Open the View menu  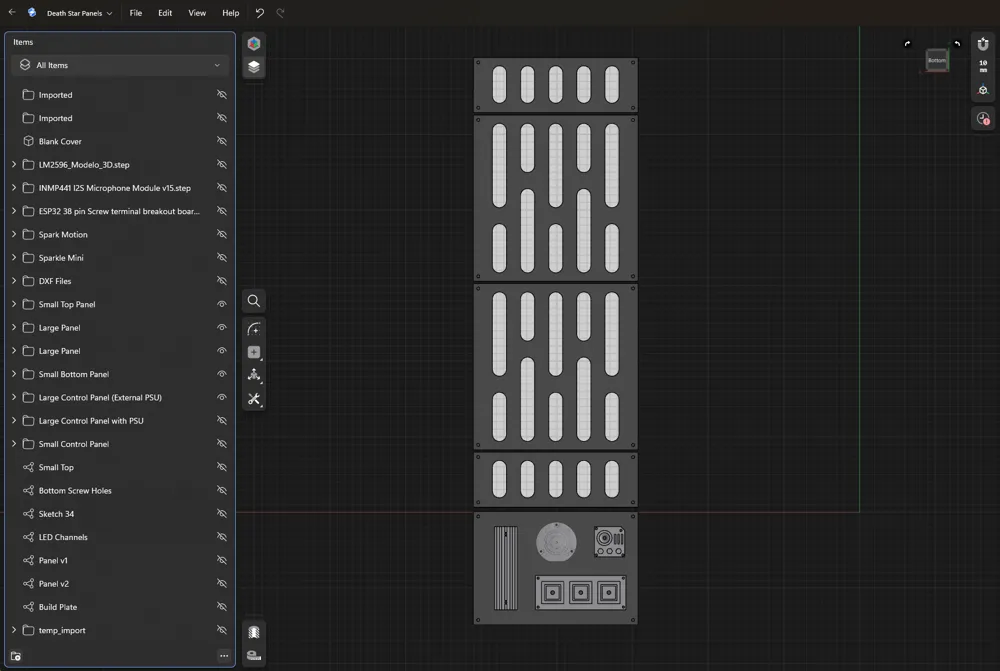[197, 13]
